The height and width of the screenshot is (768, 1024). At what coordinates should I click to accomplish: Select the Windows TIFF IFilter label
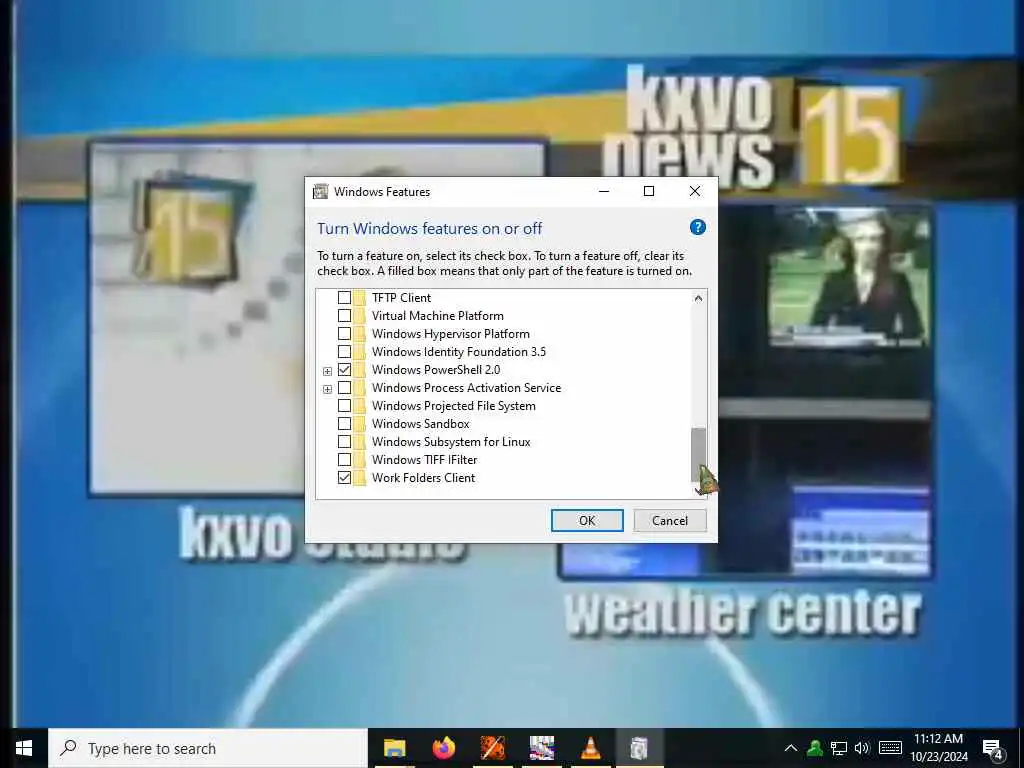(424, 460)
